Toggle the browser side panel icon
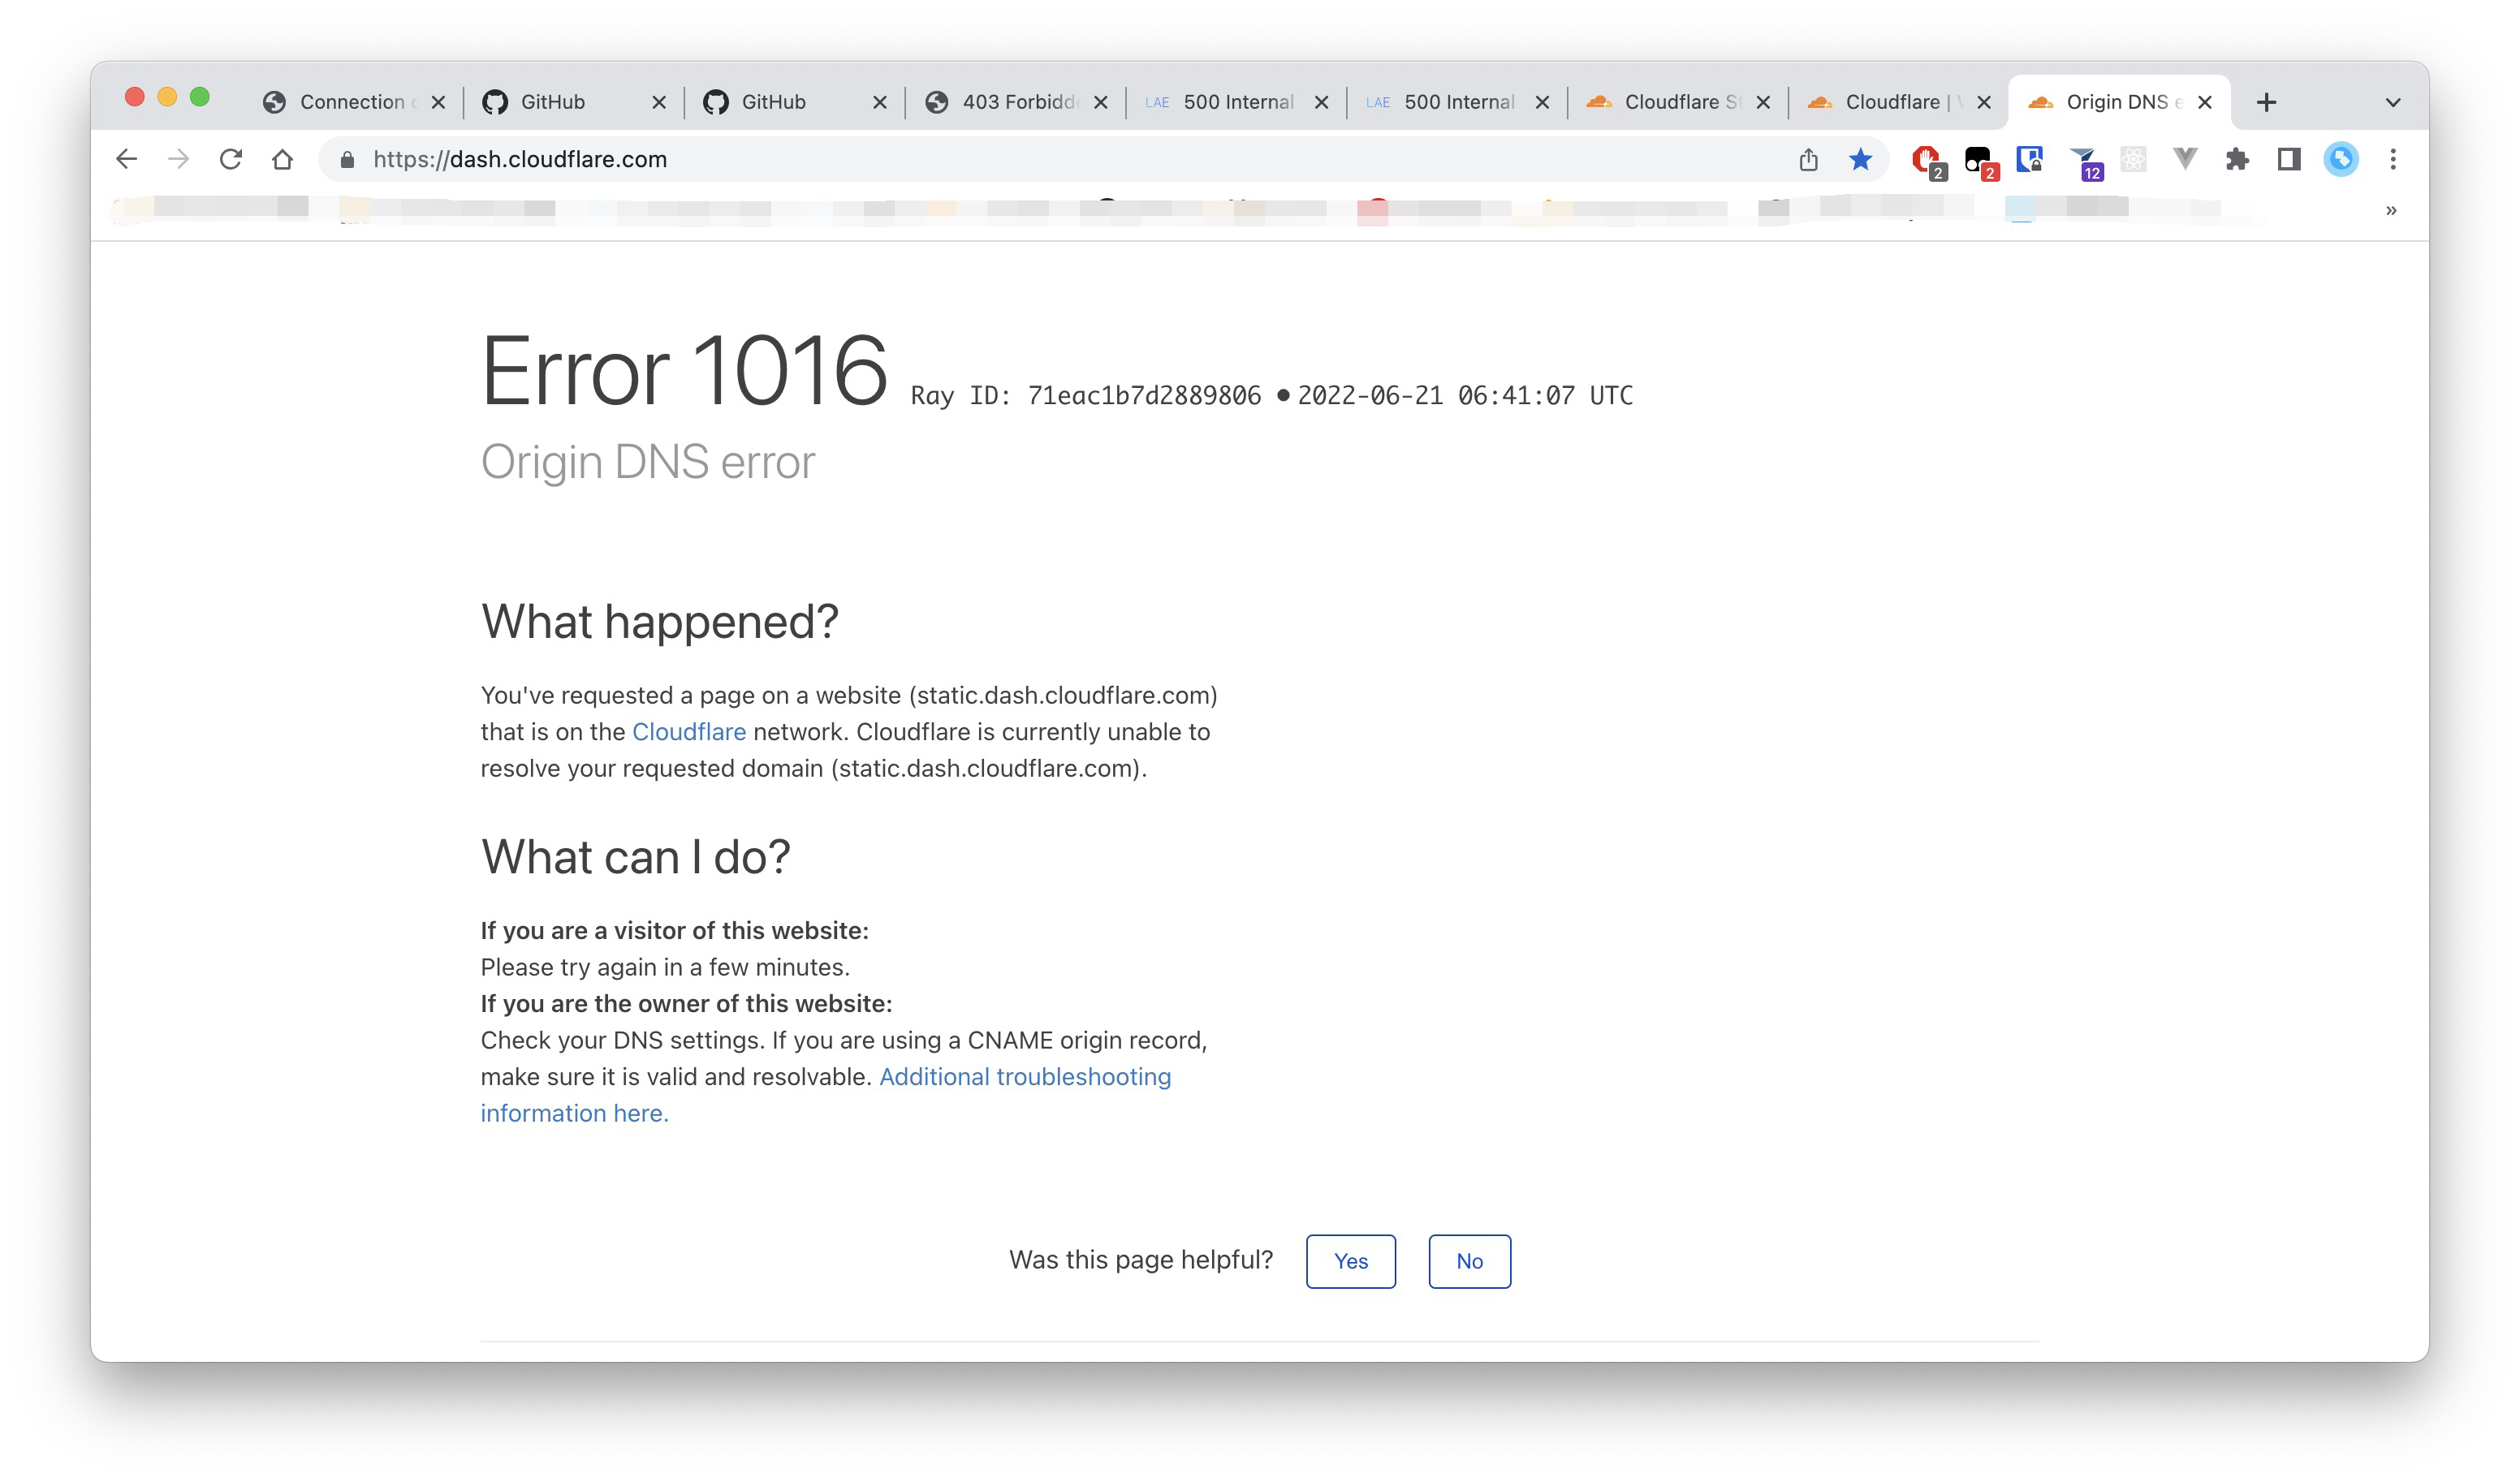The width and height of the screenshot is (2520, 1482). coord(2289,159)
